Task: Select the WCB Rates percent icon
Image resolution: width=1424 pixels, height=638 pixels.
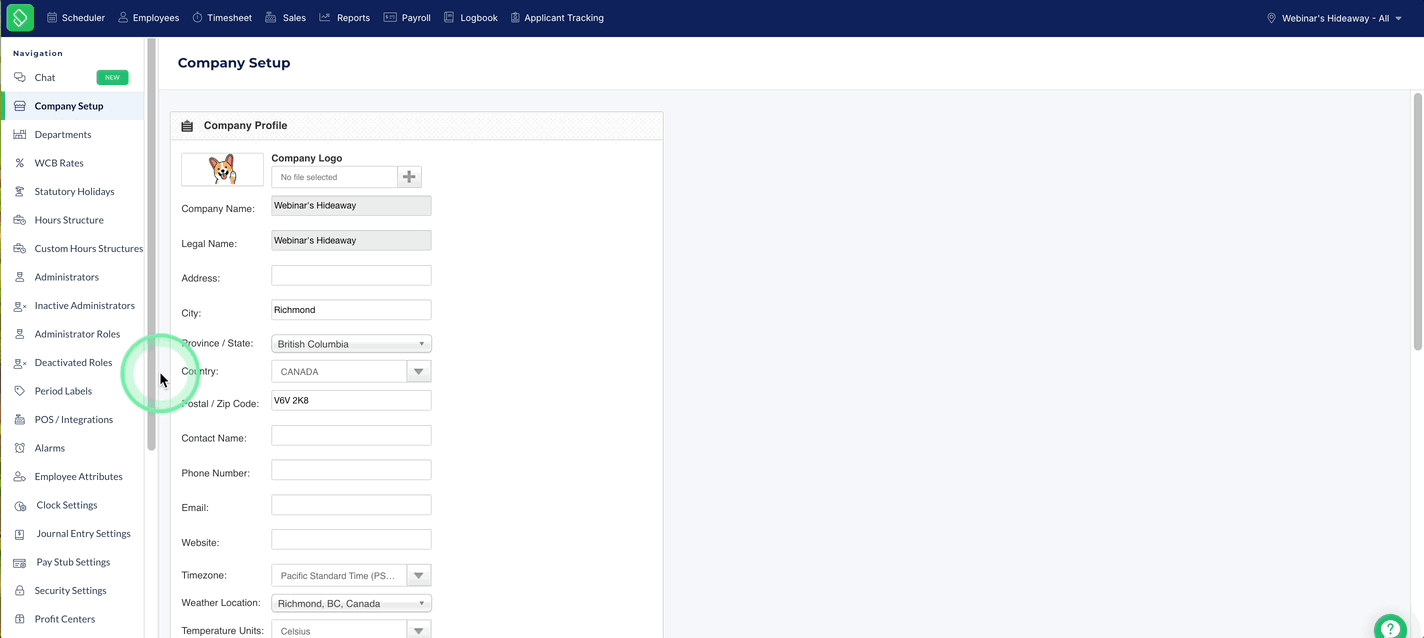Action: coord(19,163)
